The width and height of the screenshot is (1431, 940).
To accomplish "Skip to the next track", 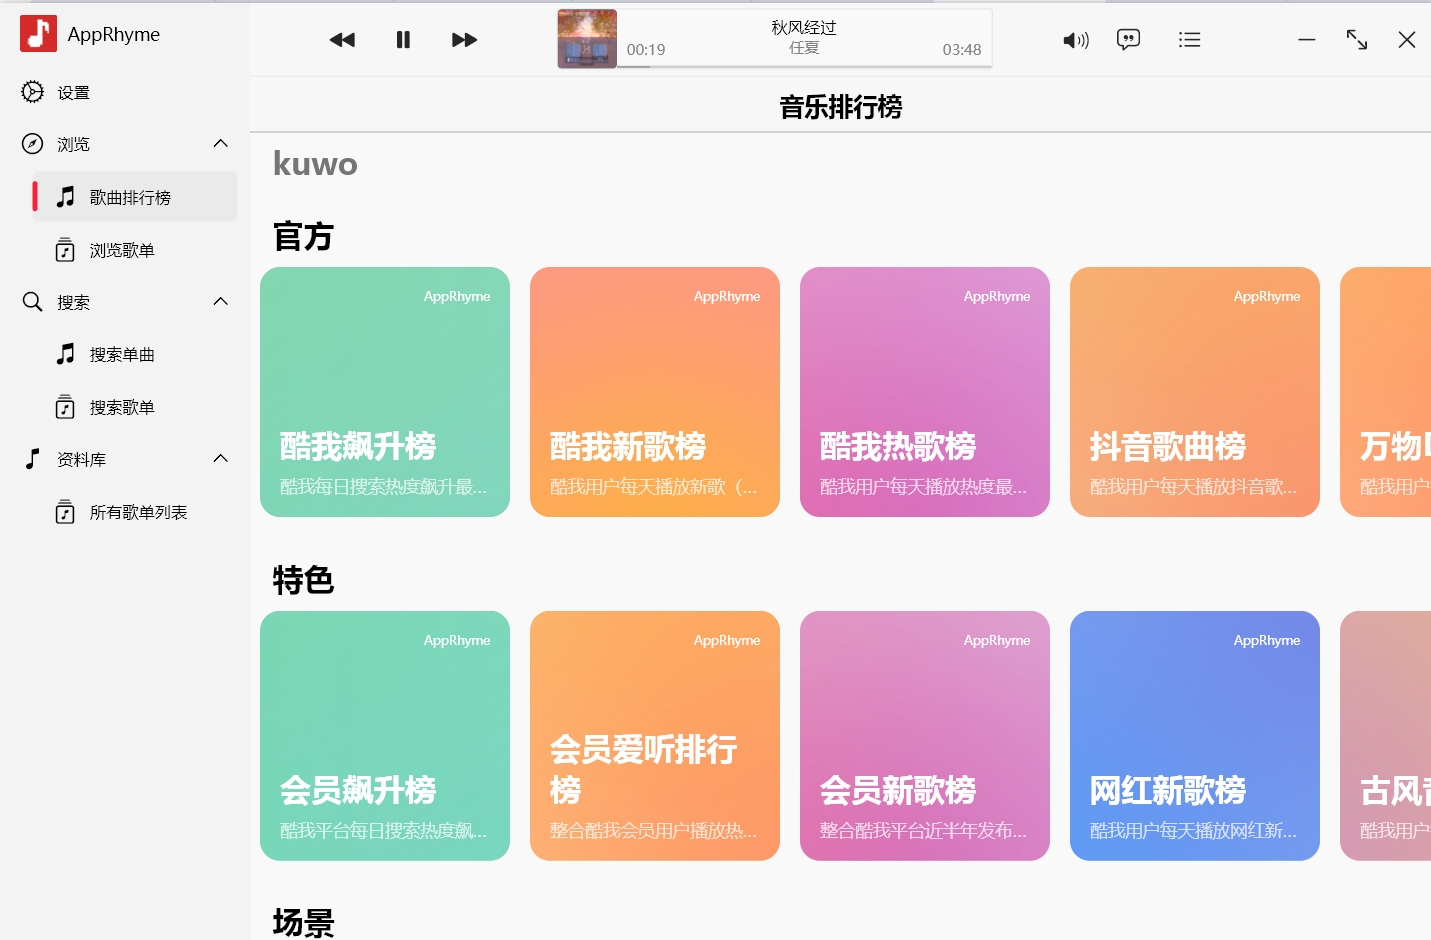I will pos(464,40).
